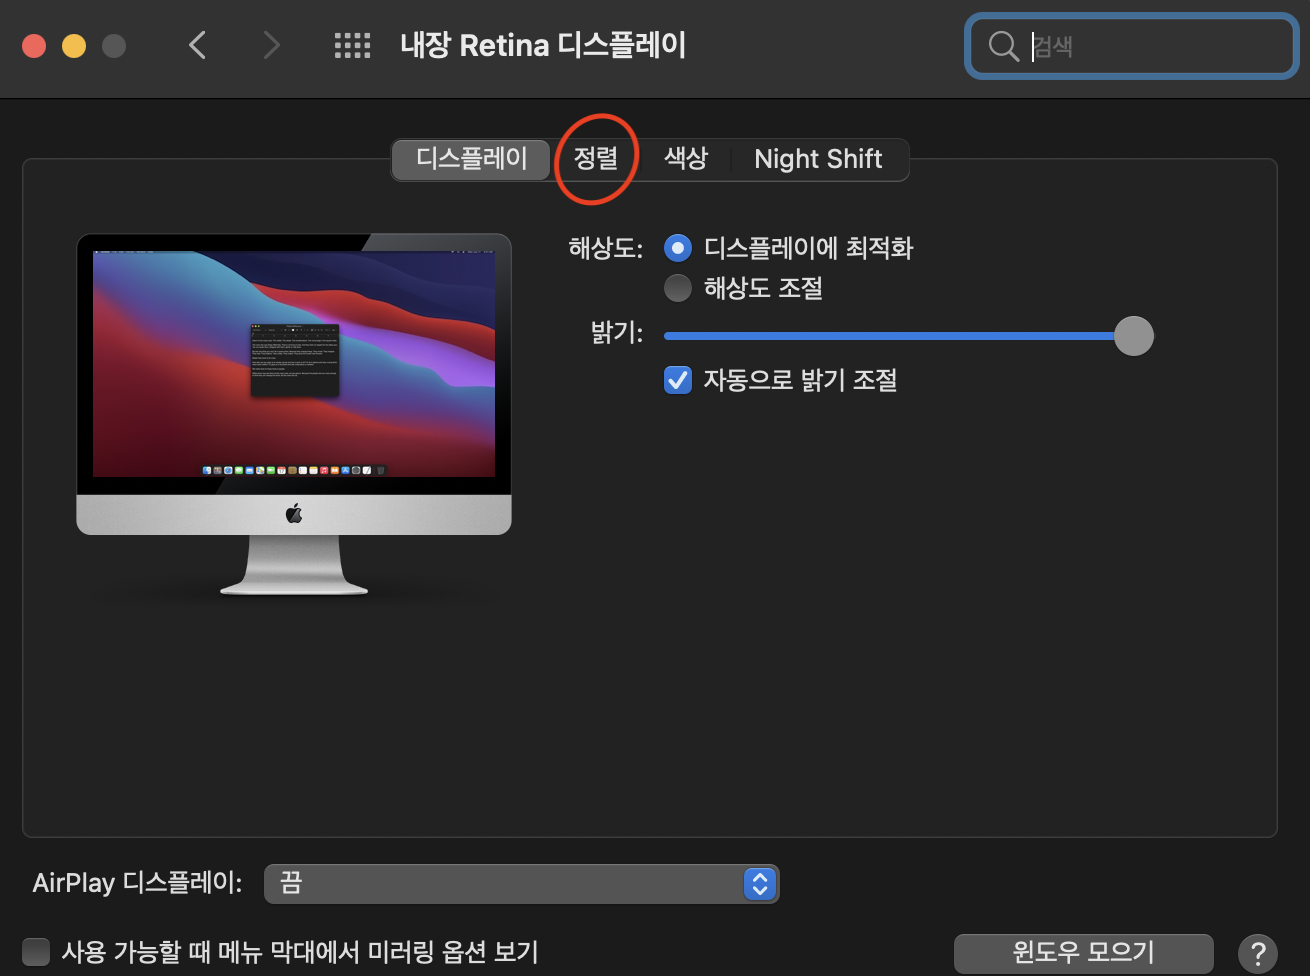Select 해상도 조절 radio button

pos(678,288)
